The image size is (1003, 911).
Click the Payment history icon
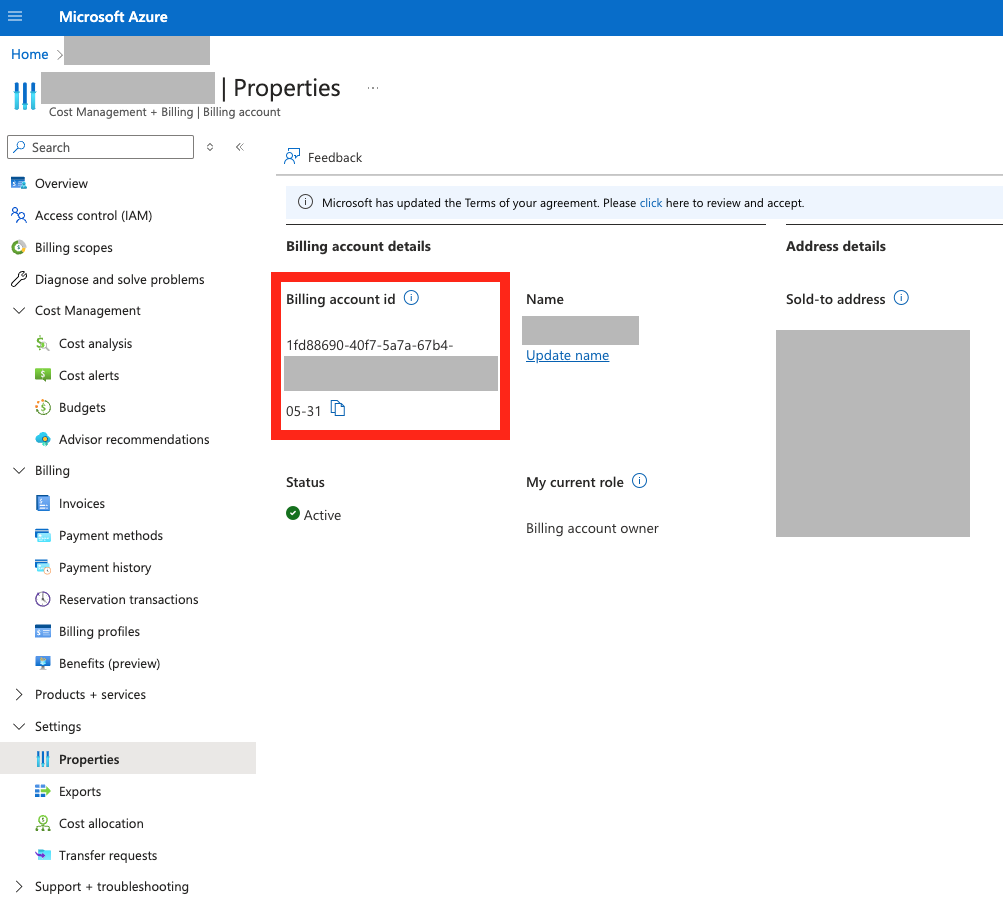pos(42,567)
